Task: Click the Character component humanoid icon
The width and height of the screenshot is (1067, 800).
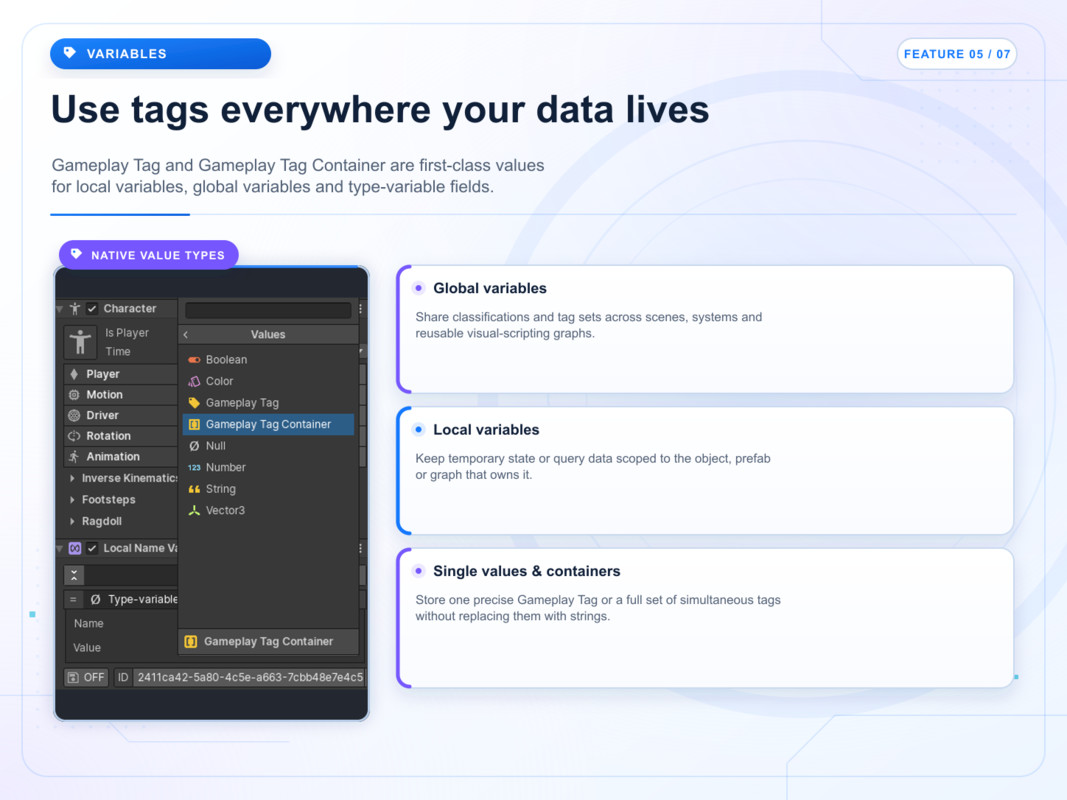Action: tap(75, 309)
